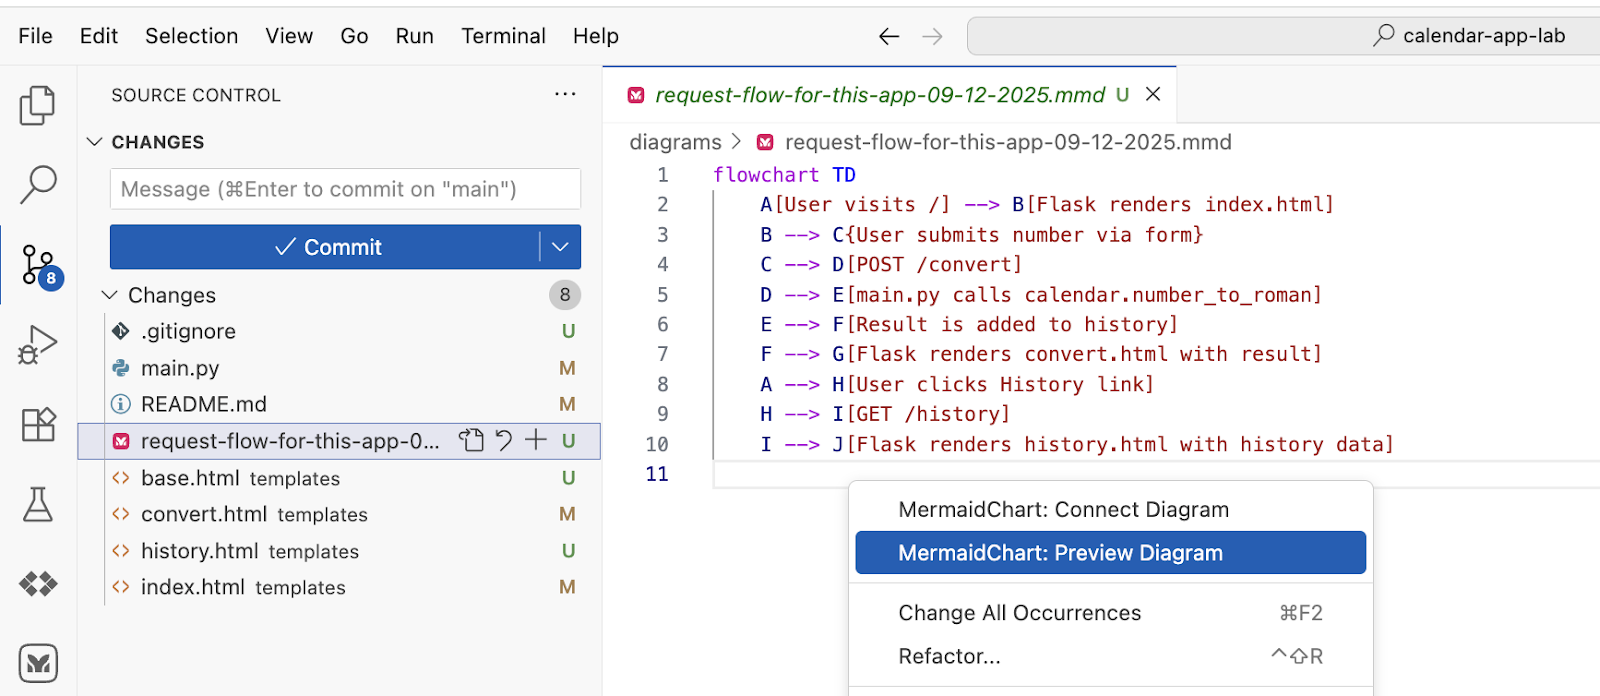1600x696 pixels.
Task: Open the Terminal menu
Action: 503,36
